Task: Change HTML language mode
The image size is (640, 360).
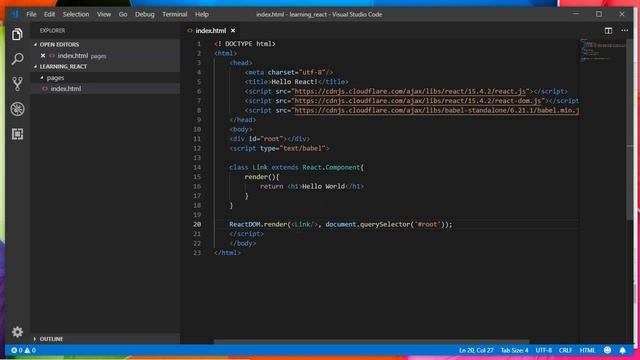Action: coord(587,350)
